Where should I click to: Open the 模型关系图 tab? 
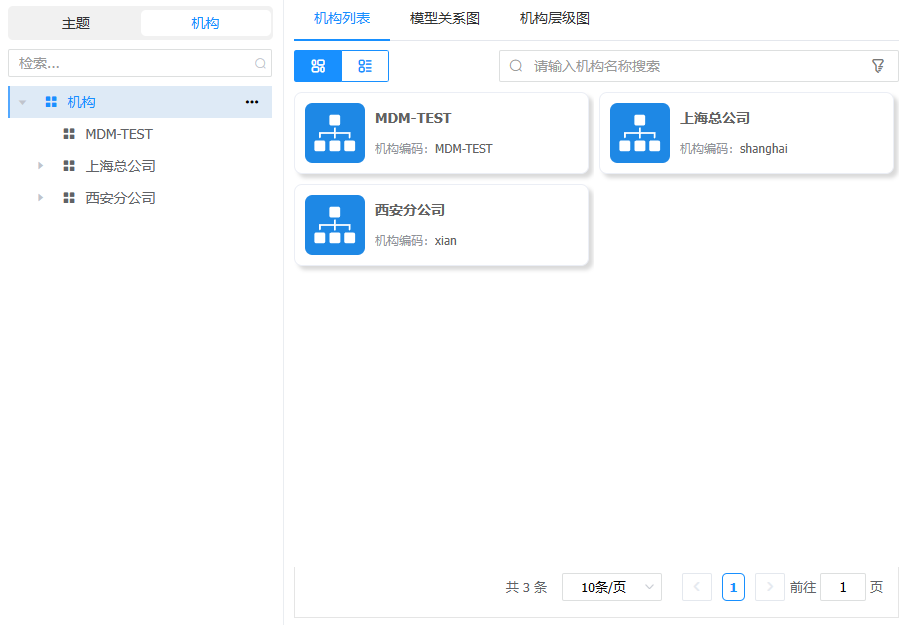(x=445, y=19)
